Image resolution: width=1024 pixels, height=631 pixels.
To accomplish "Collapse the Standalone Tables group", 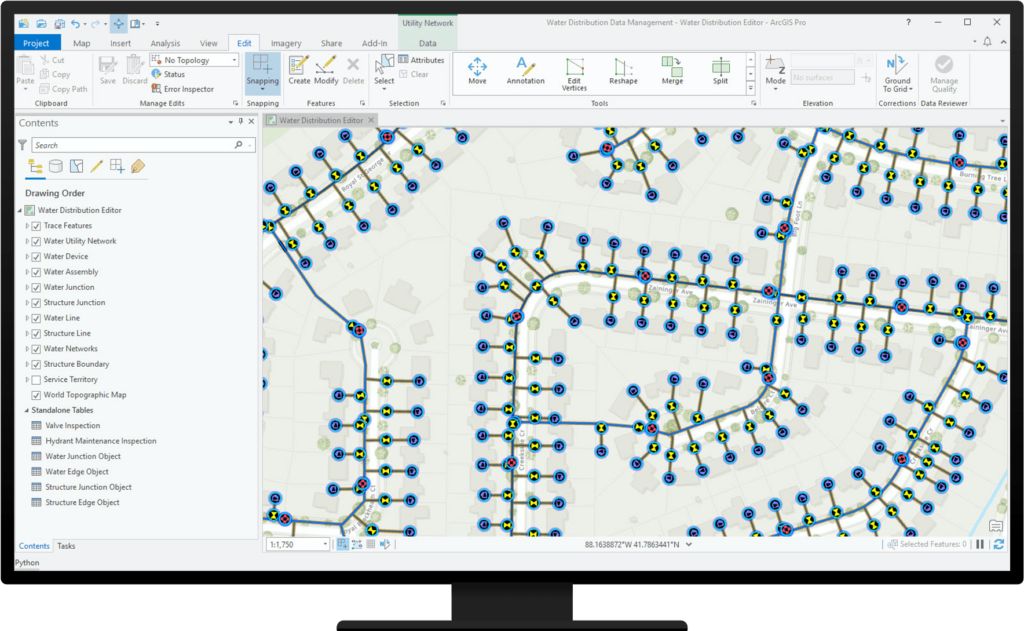I will tap(27, 410).
